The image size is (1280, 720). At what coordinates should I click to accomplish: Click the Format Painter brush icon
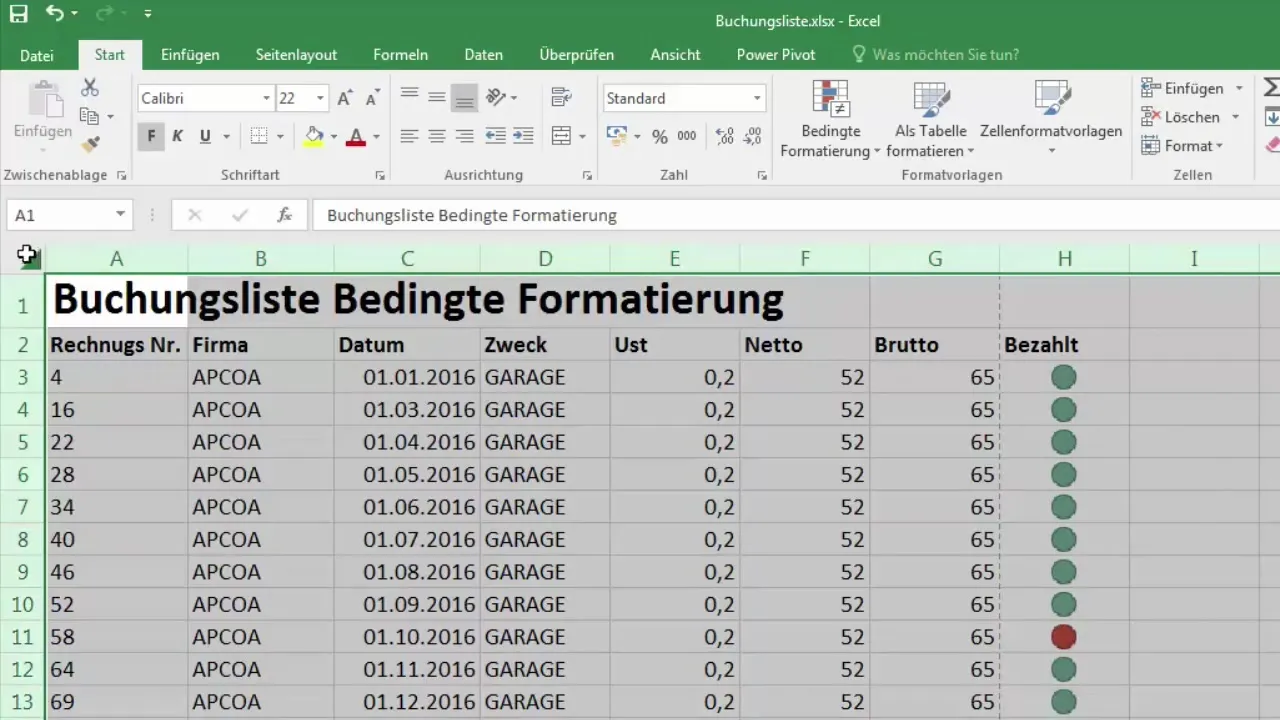[x=90, y=145]
